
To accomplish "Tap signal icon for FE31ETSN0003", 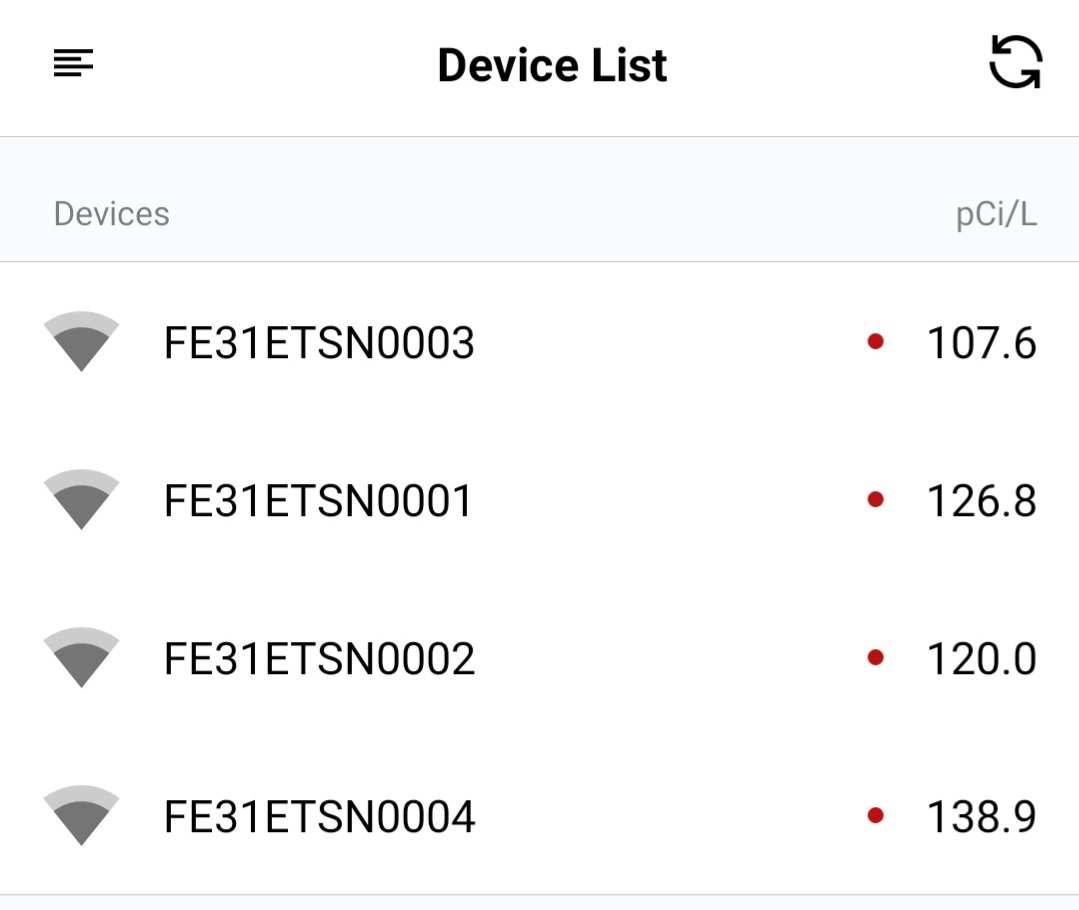I will point(81,341).
